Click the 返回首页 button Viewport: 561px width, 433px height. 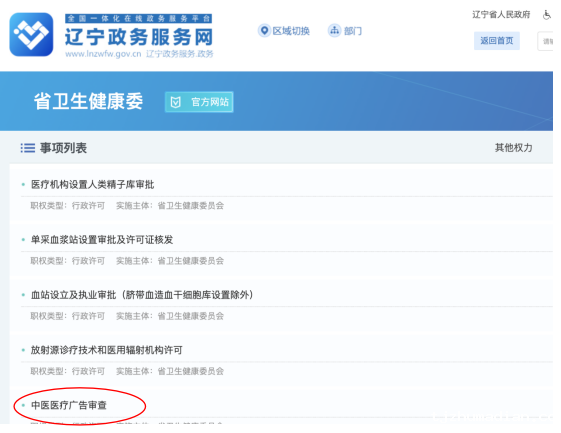pos(497,41)
